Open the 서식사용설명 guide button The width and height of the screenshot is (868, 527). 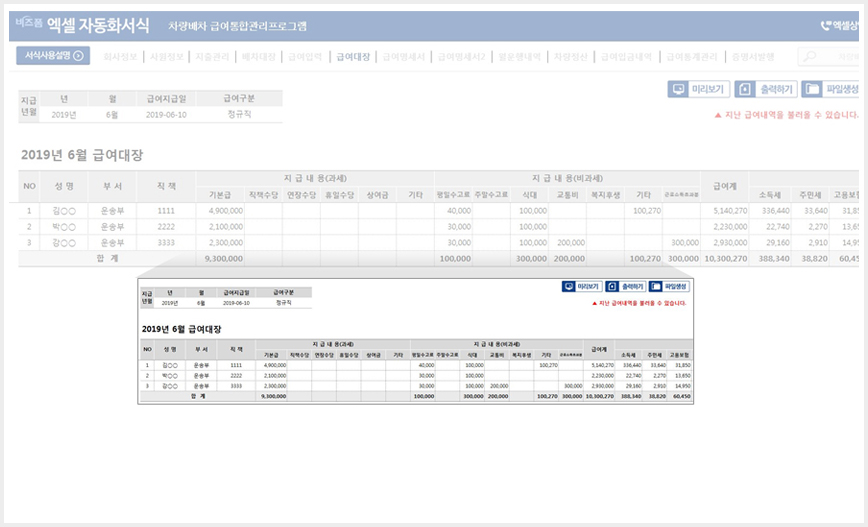click(53, 55)
